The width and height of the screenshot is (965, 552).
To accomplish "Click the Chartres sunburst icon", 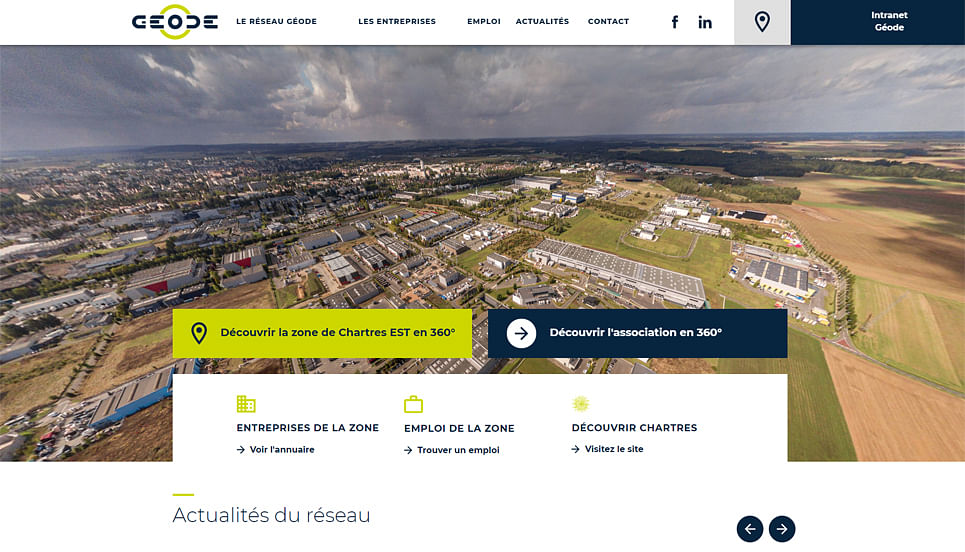I will point(580,404).
